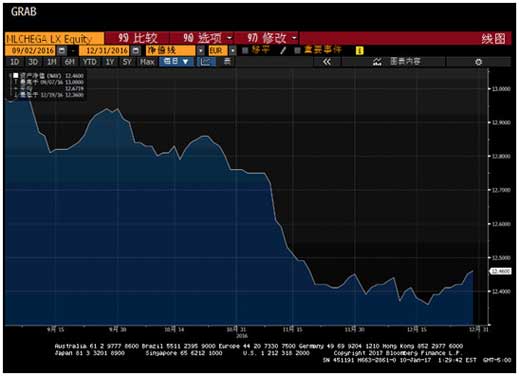Expand the 净值线 field dropdown arrow
The width and height of the screenshot is (520, 376).
coord(201,51)
